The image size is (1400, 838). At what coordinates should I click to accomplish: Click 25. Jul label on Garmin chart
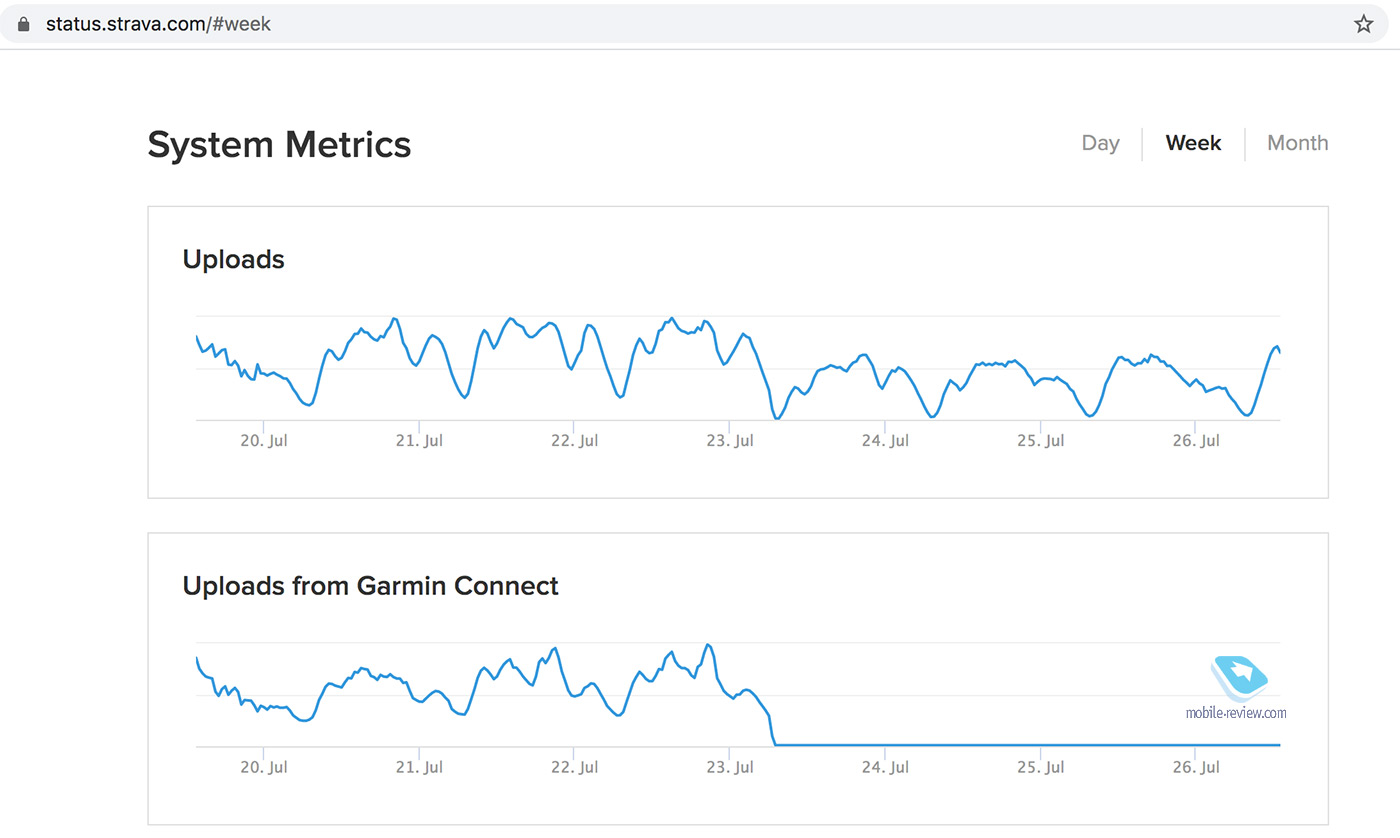click(1041, 768)
